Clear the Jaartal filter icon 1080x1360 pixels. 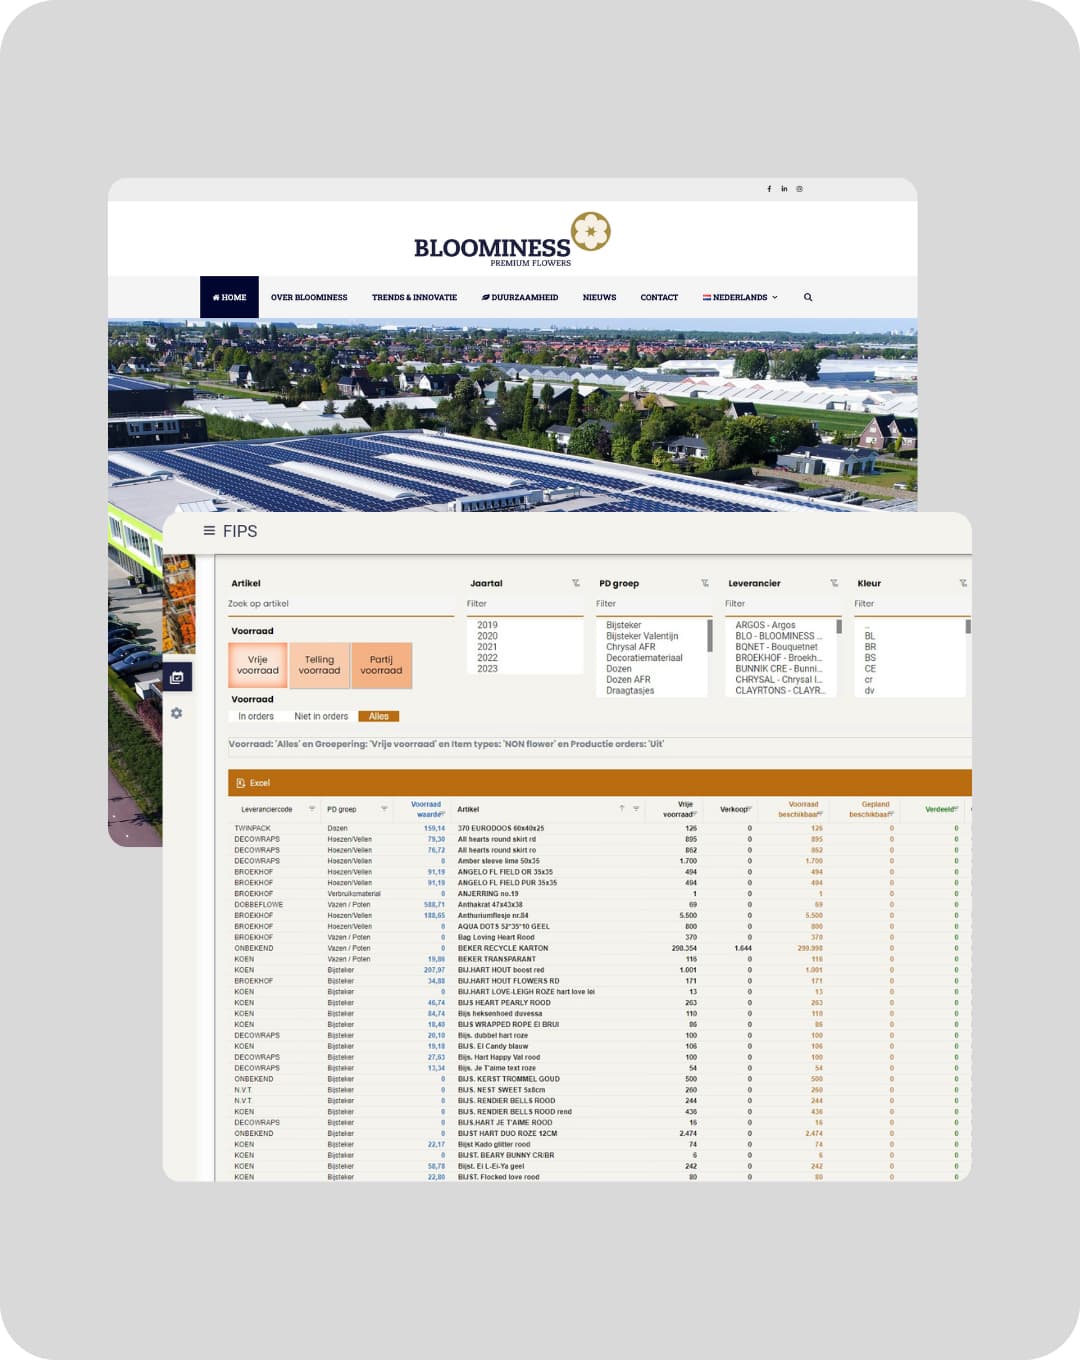pyautogui.click(x=576, y=583)
